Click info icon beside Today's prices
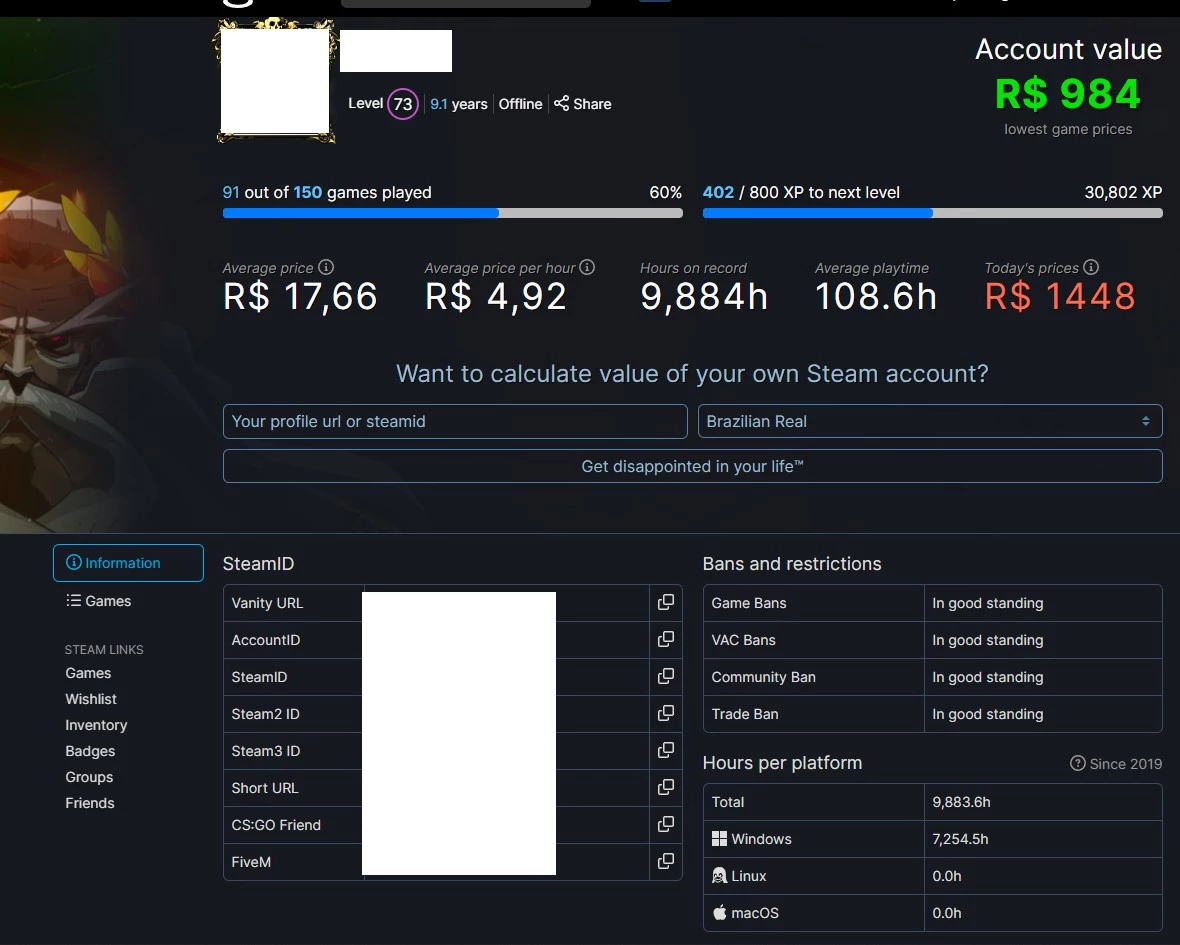 (x=1091, y=267)
